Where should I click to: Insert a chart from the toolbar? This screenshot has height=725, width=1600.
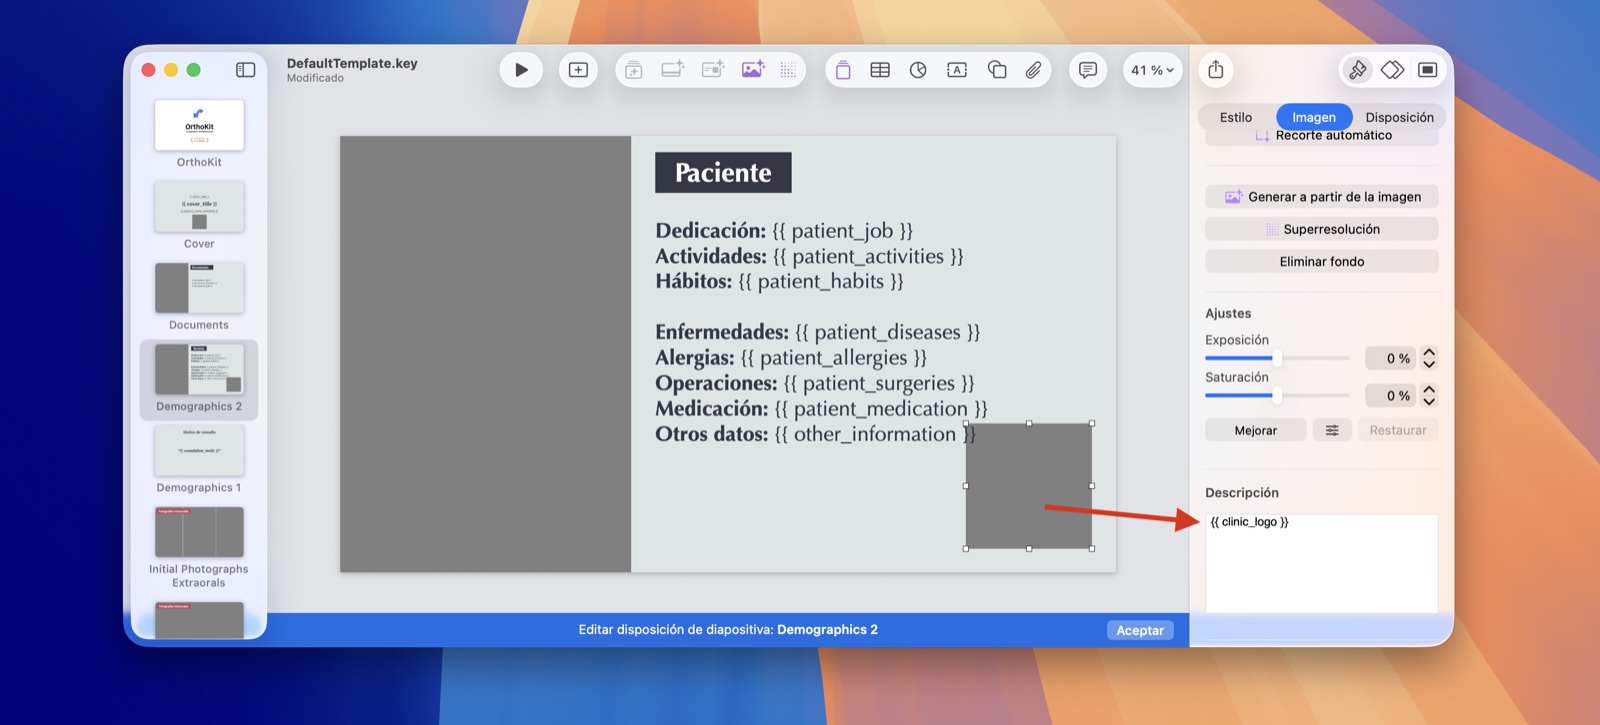918,70
